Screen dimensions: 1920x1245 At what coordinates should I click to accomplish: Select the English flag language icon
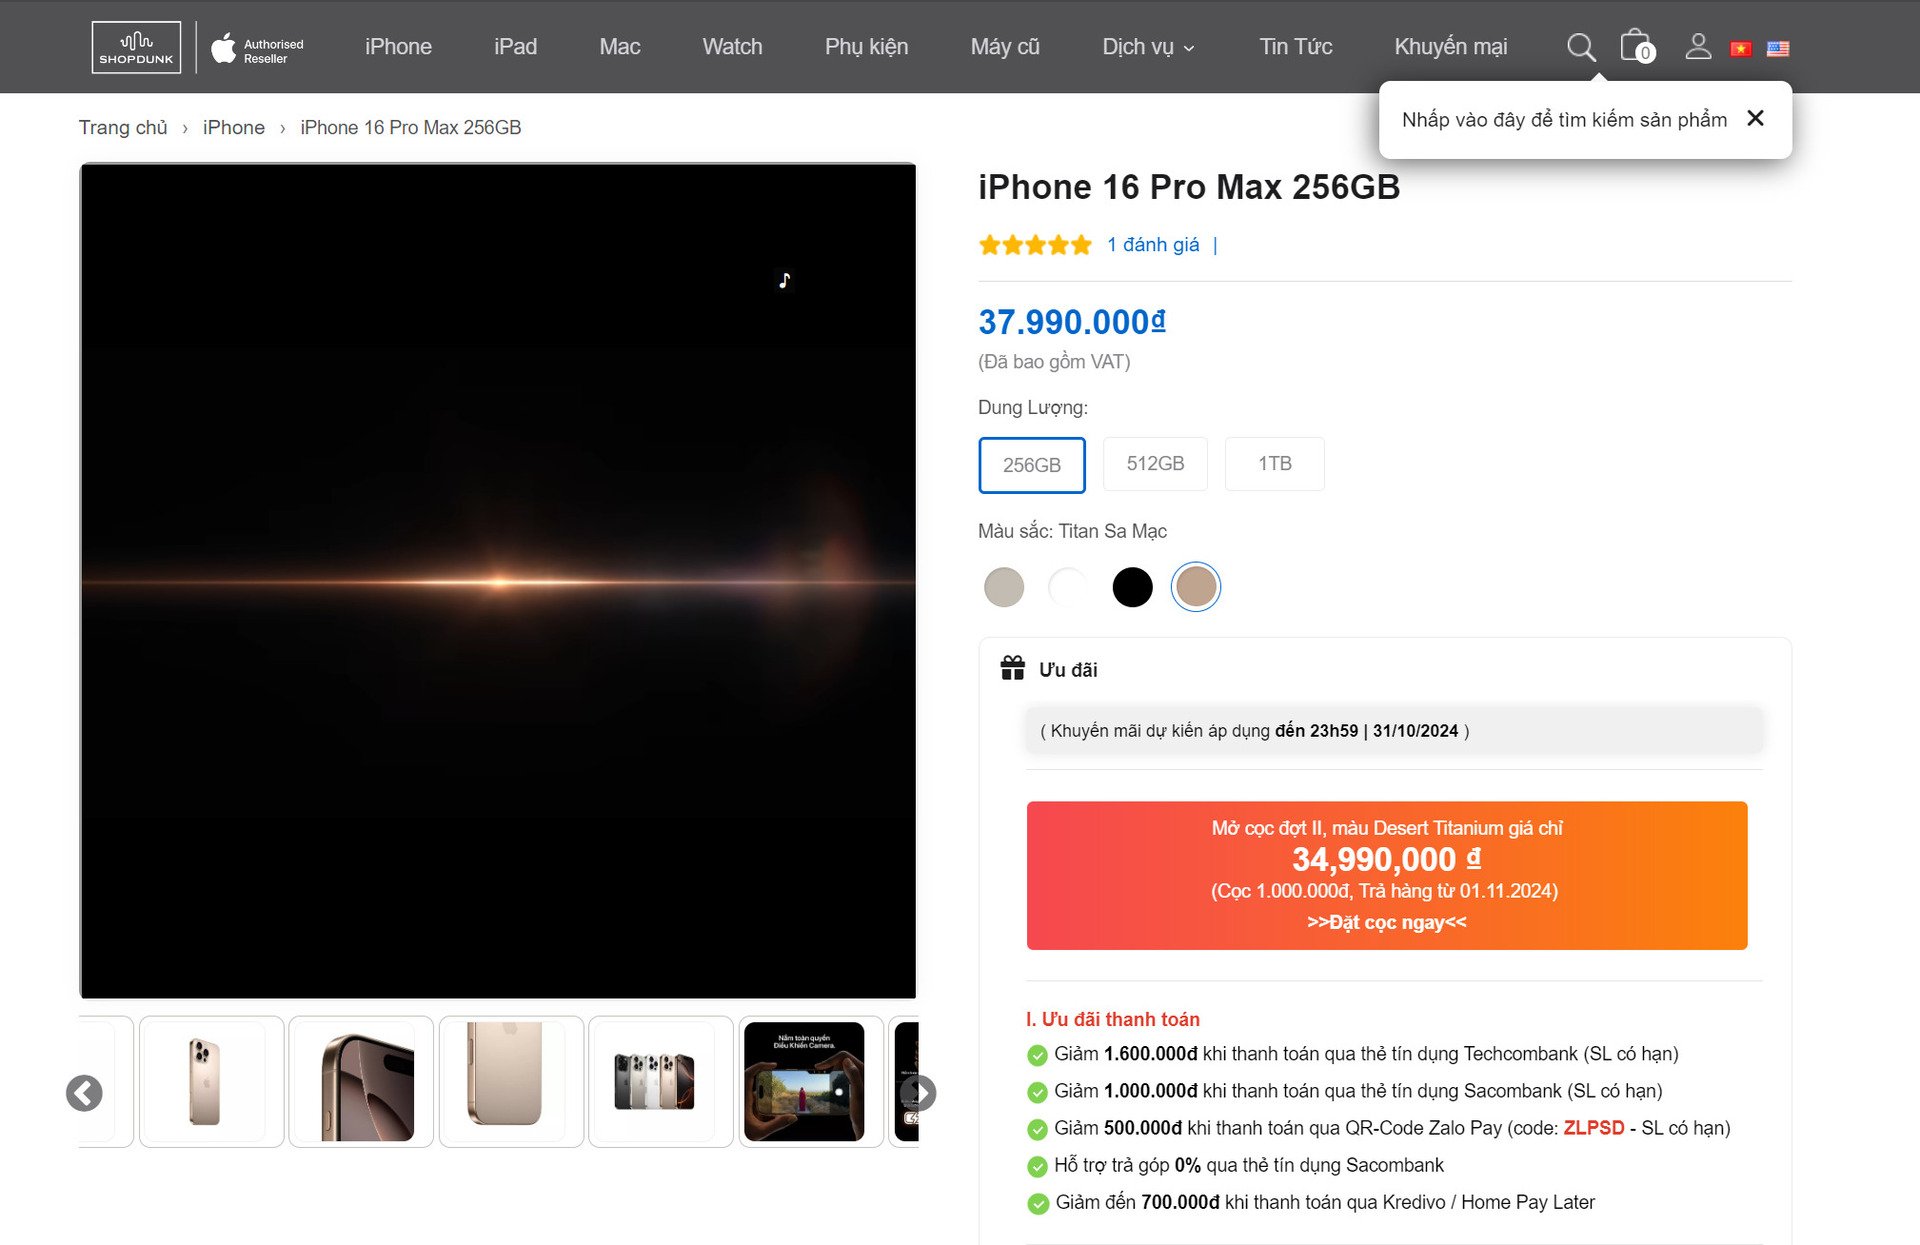point(1780,48)
